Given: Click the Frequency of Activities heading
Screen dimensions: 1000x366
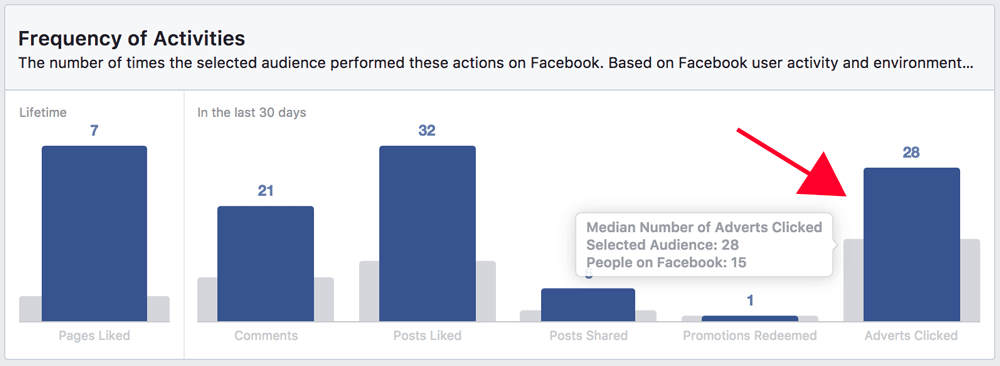Looking at the screenshot, I should 131,39.
